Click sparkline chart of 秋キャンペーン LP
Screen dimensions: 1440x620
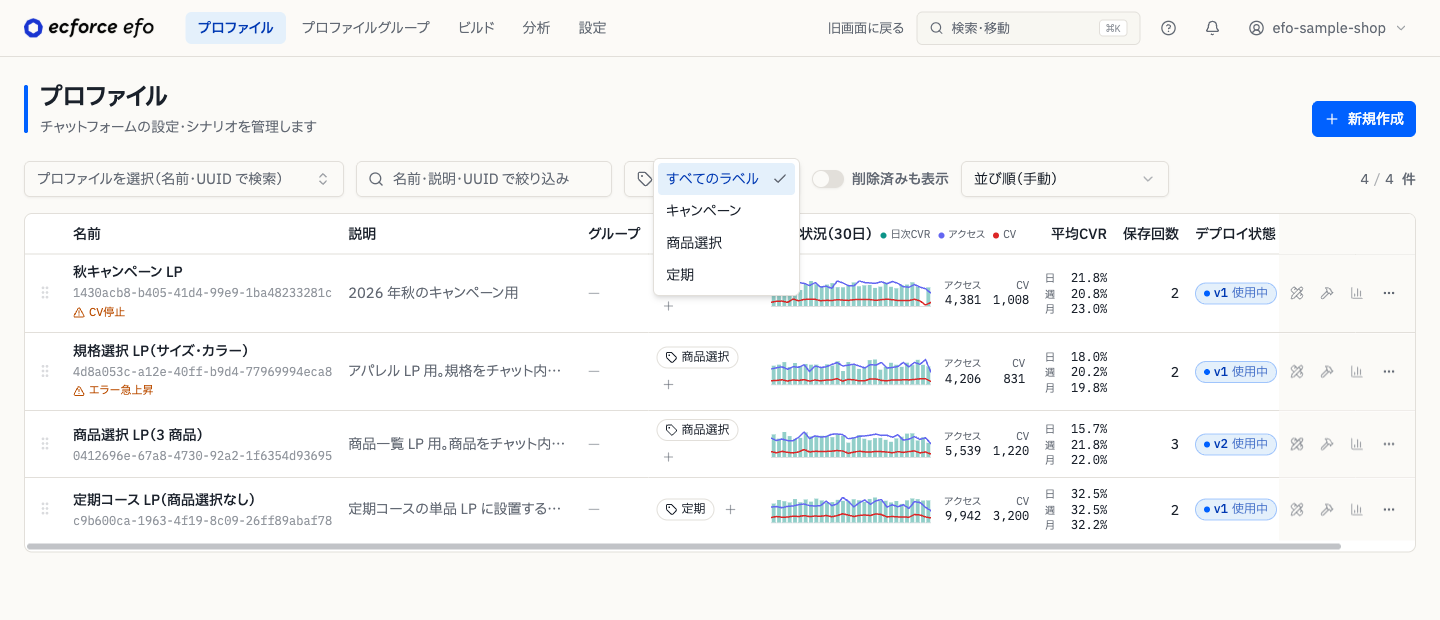[x=851, y=292]
